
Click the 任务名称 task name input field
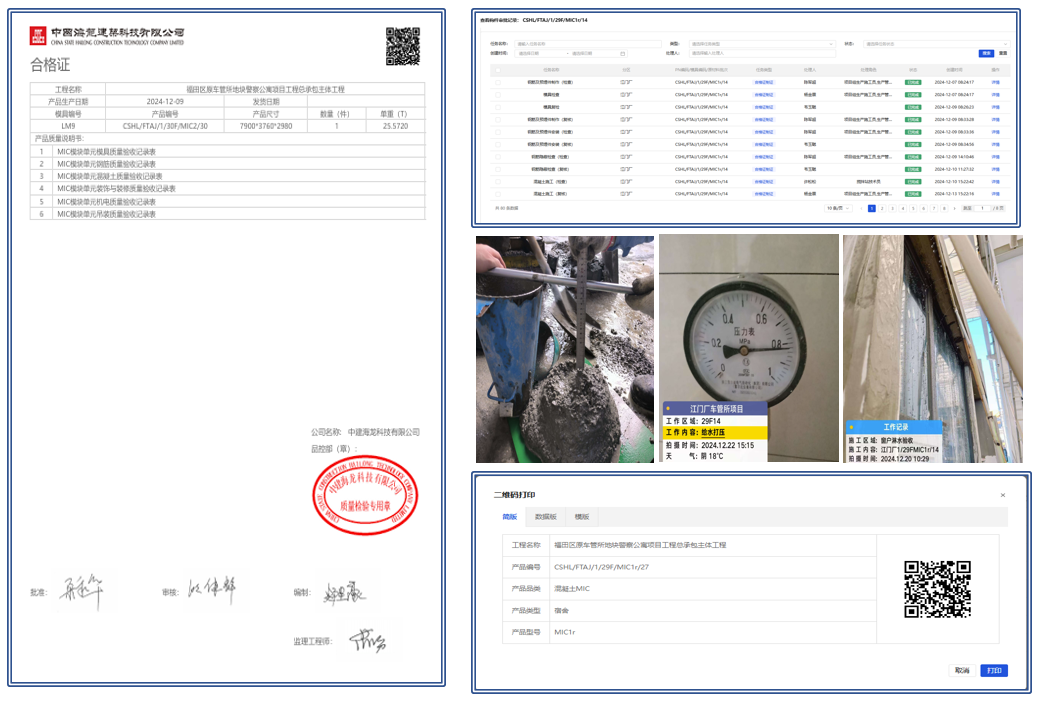point(588,44)
